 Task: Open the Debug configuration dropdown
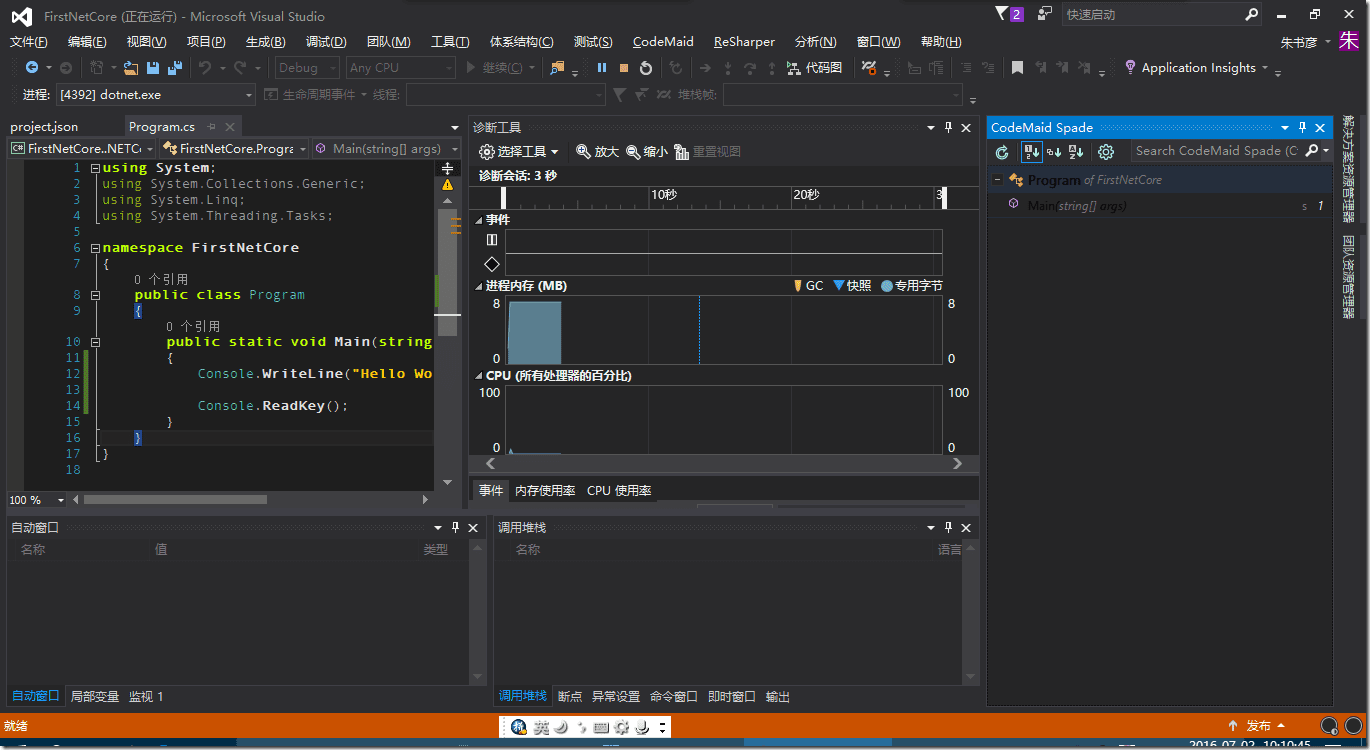pos(307,67)
